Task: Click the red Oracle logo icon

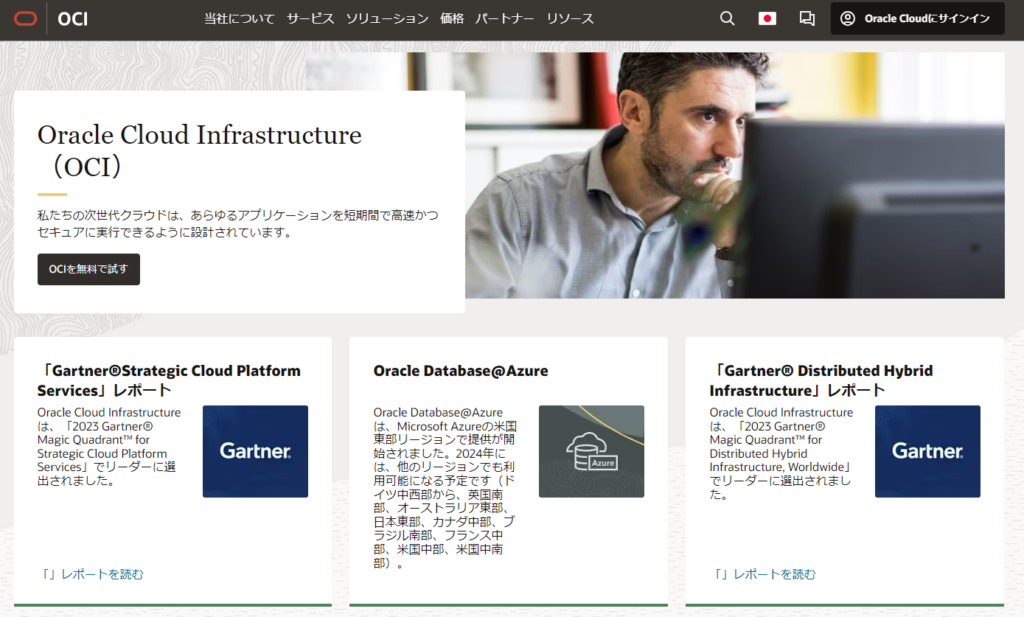Action: (25, 18)
